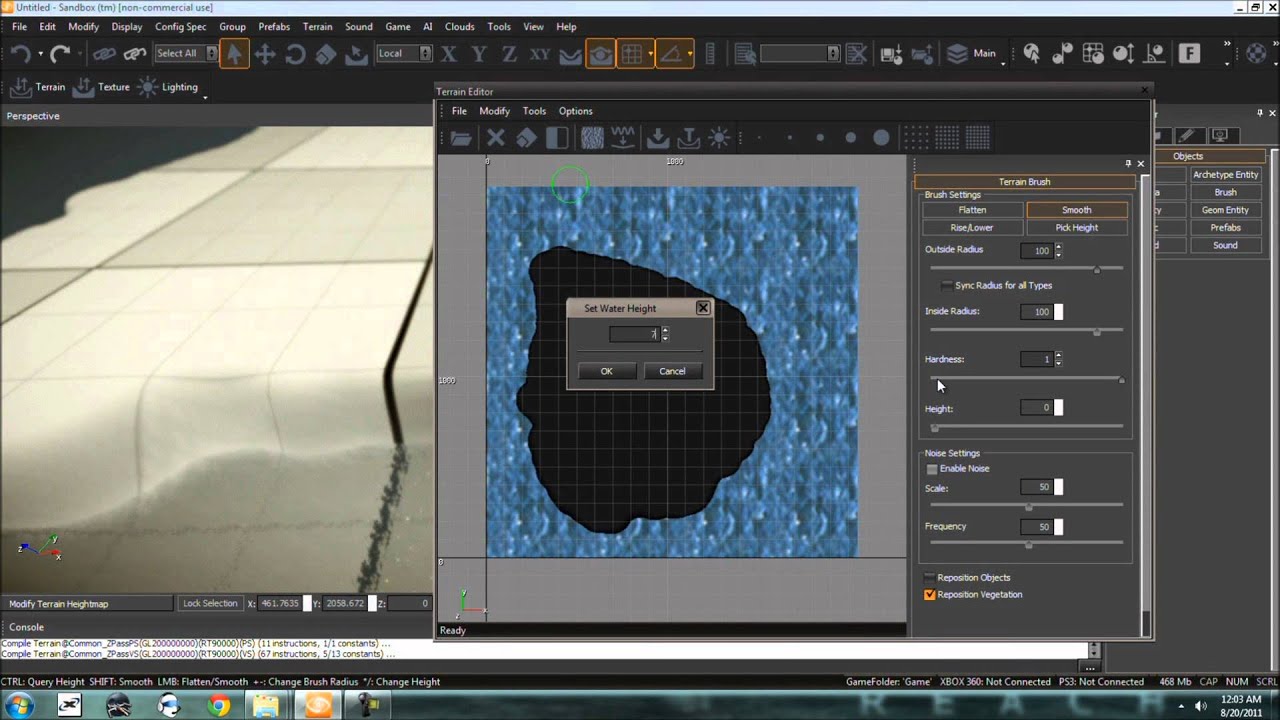Open the empty selection name dropdown
The image size is (1280, 720).
coord(833,54)
